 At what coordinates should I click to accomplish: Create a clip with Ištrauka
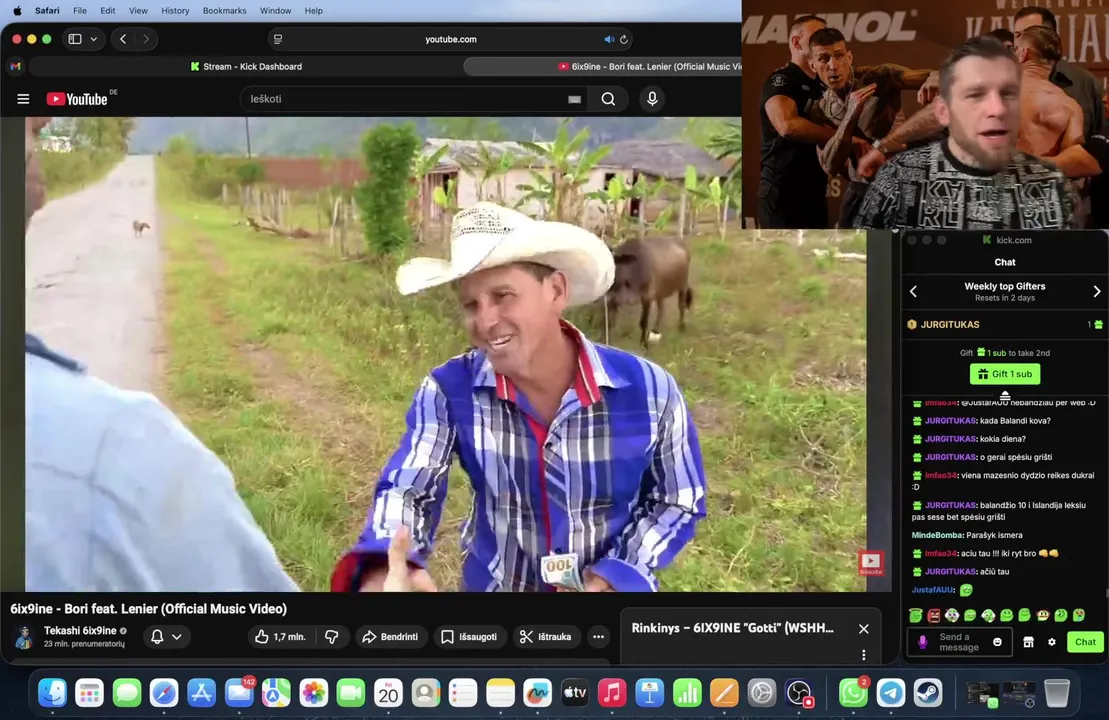pyautogui.click(x=546, y=637)
